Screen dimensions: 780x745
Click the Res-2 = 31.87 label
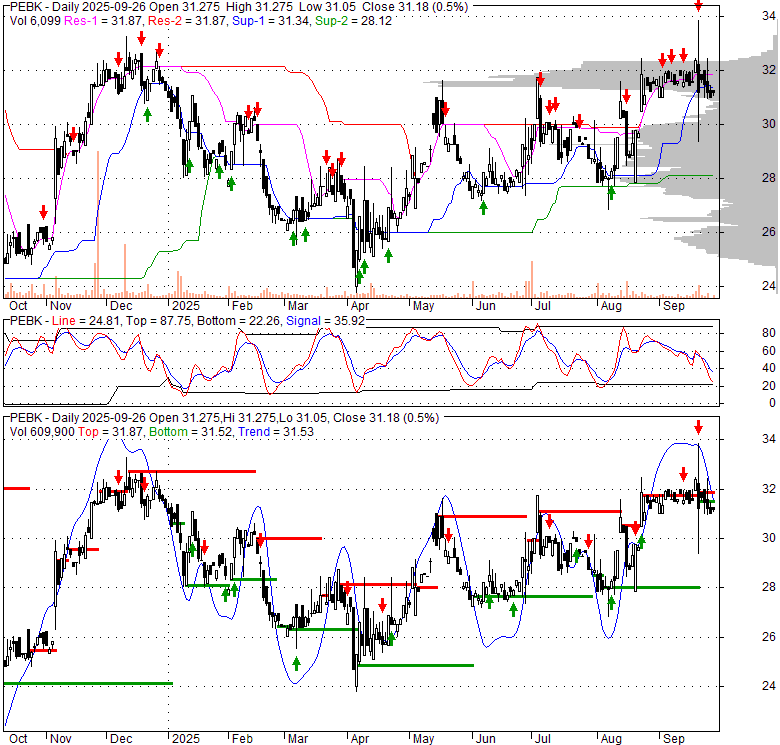click(x=187, y=21)
